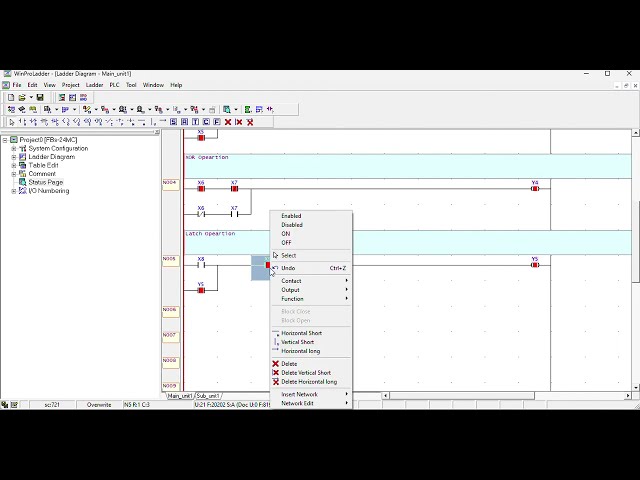Image resolution: width=640 pixels, height=480 pixels.
Task: Click the Open folder toolbar icon
Action: pos(22,97)
